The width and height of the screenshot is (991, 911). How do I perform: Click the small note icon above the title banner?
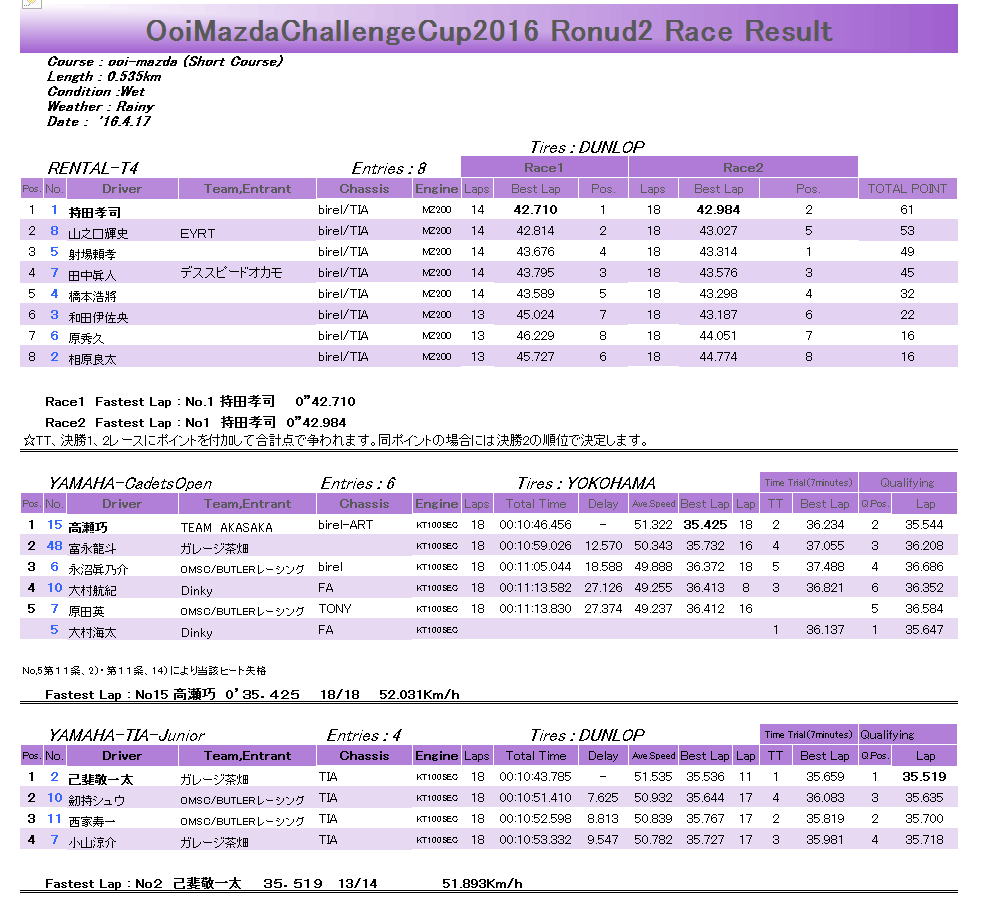point(32,3)
